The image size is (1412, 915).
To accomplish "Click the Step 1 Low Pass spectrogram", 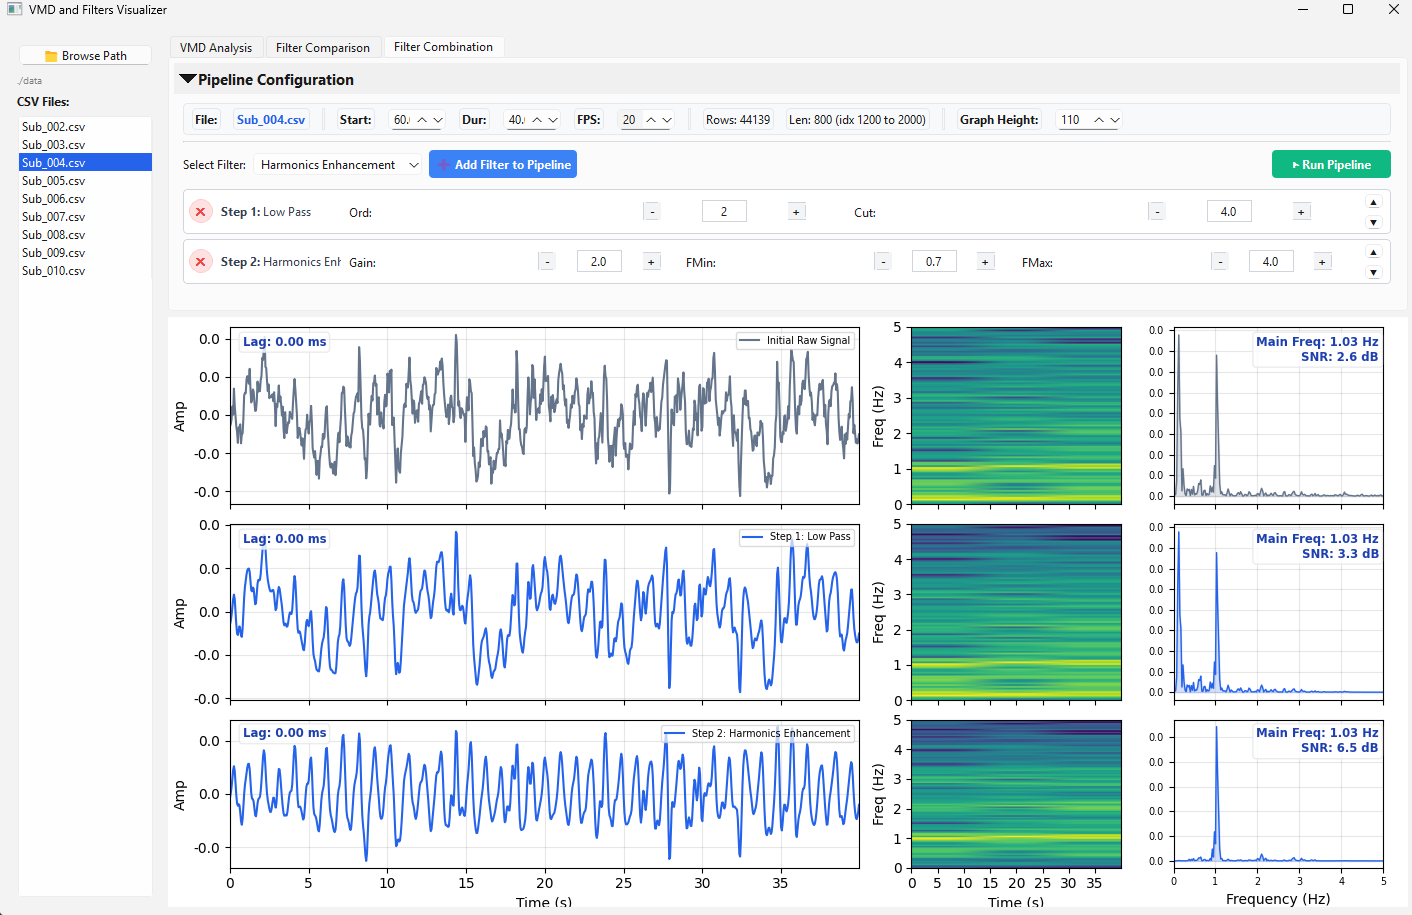I will (1016, 612).
